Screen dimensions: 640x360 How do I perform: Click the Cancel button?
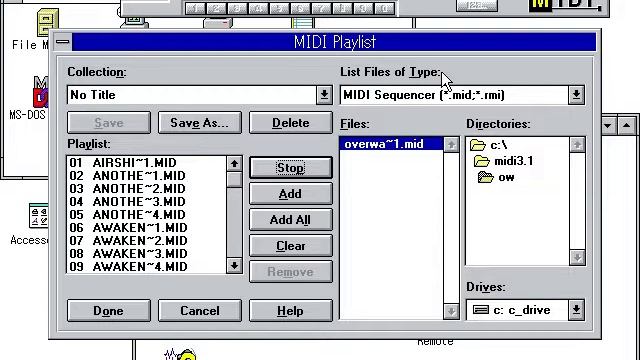click(200, 311)
